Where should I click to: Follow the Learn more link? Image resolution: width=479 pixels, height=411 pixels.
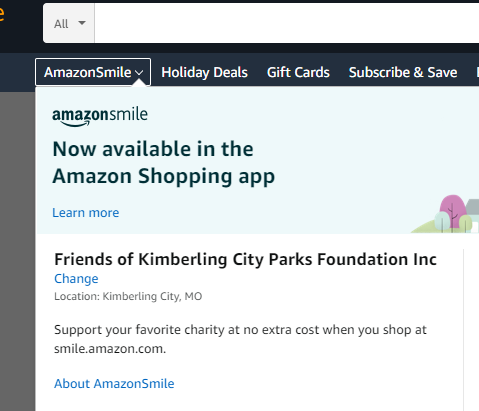tap(86, 213)
